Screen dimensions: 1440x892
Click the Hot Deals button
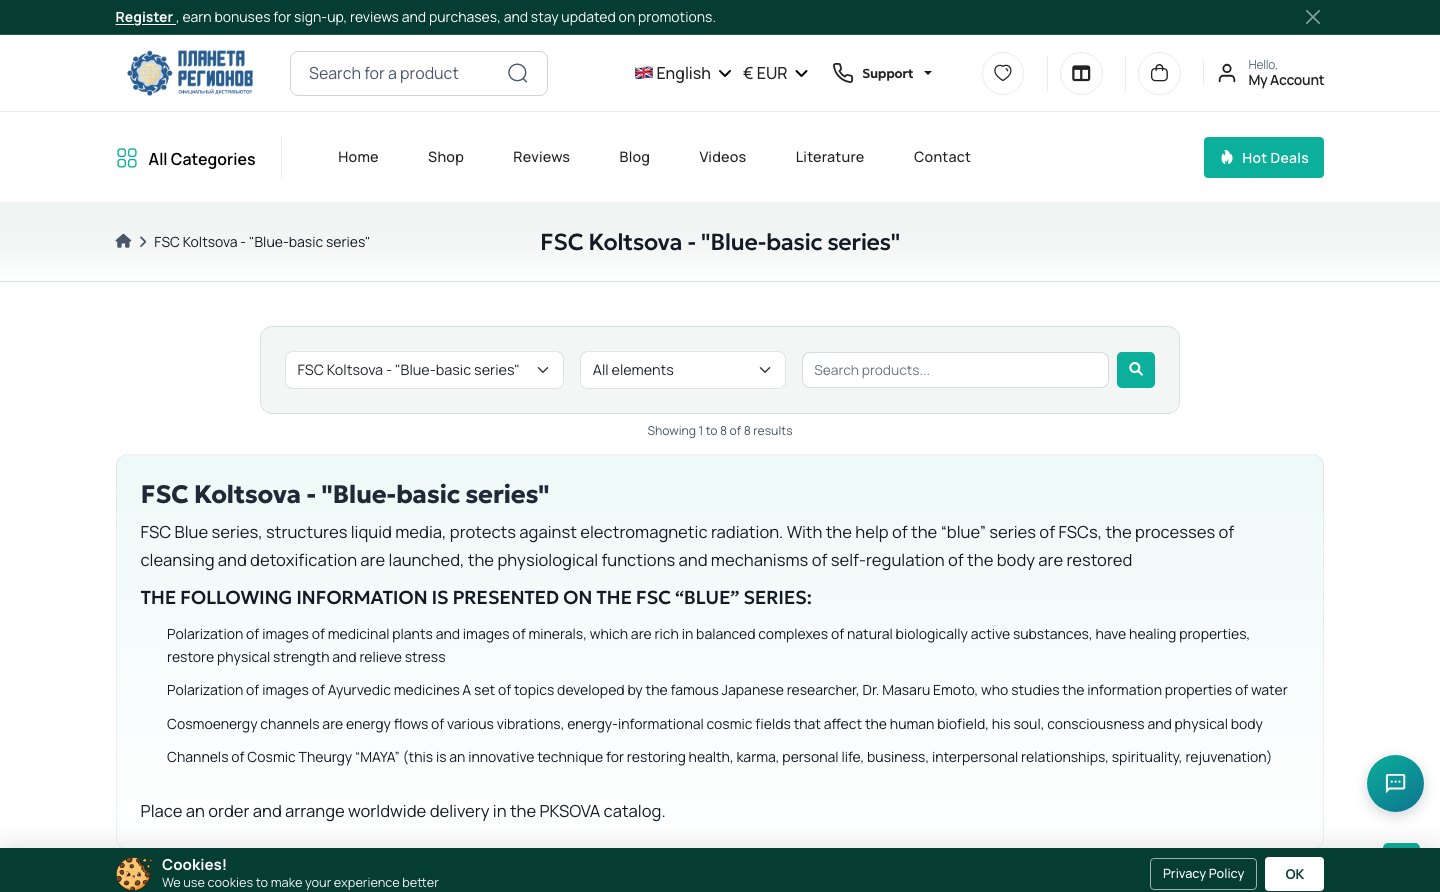coord(1264,158)
